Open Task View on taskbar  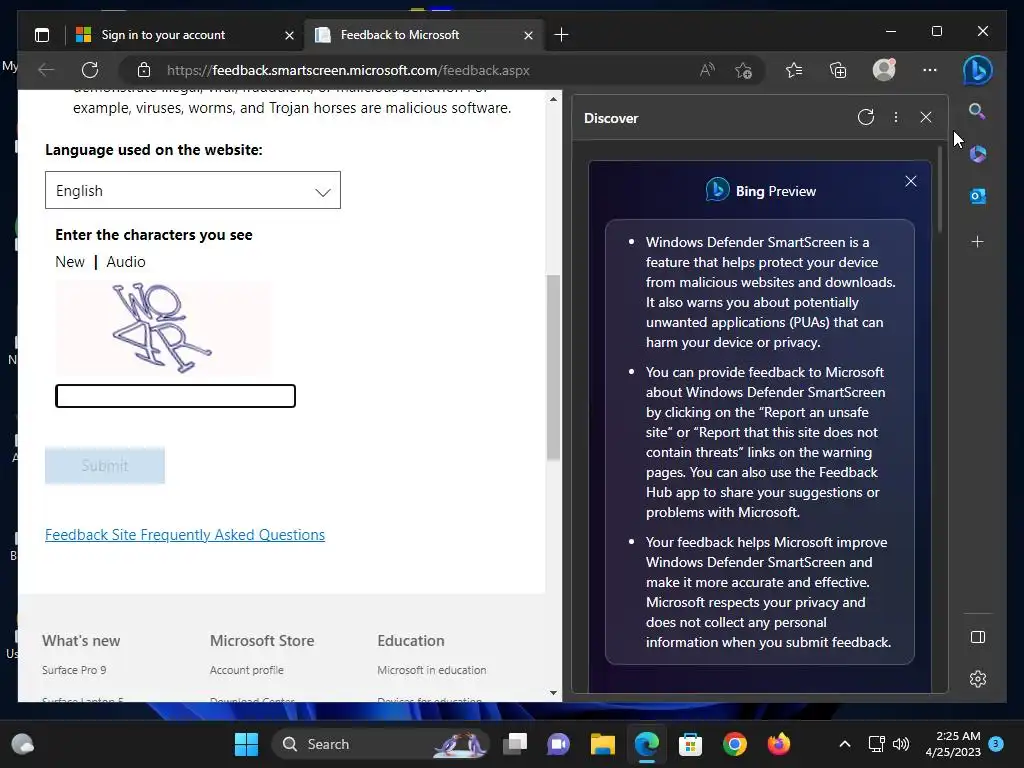tap(515, 744)
